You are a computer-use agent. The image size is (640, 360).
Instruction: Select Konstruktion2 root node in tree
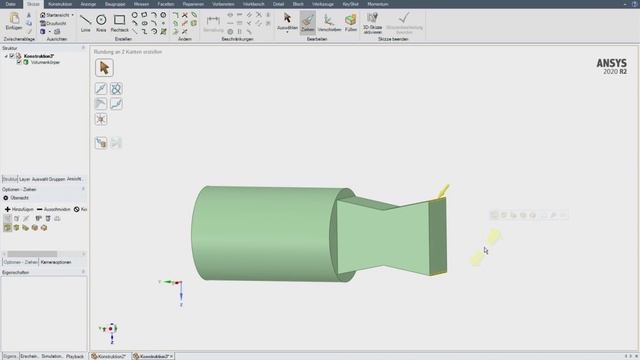pos(39,56)
